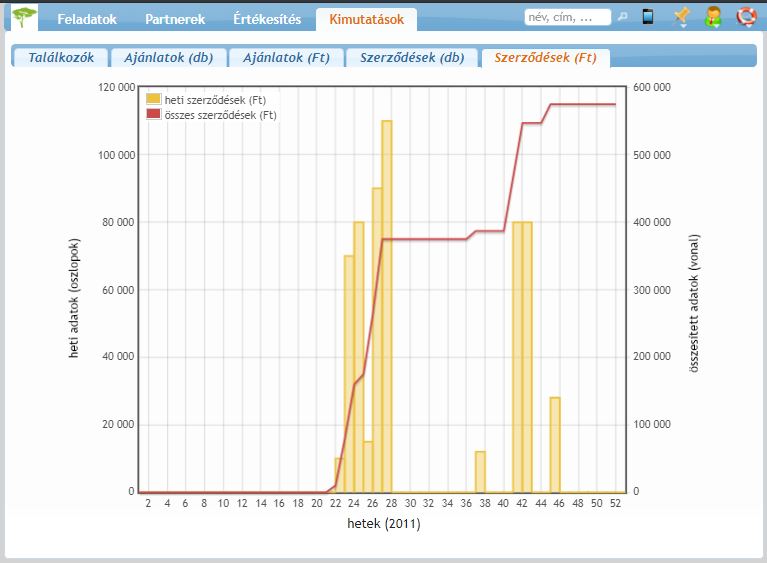This screenshot has width=767, height=563.
Task: Click the red összes szerződések legend swatch
Action: coord(153,115)
